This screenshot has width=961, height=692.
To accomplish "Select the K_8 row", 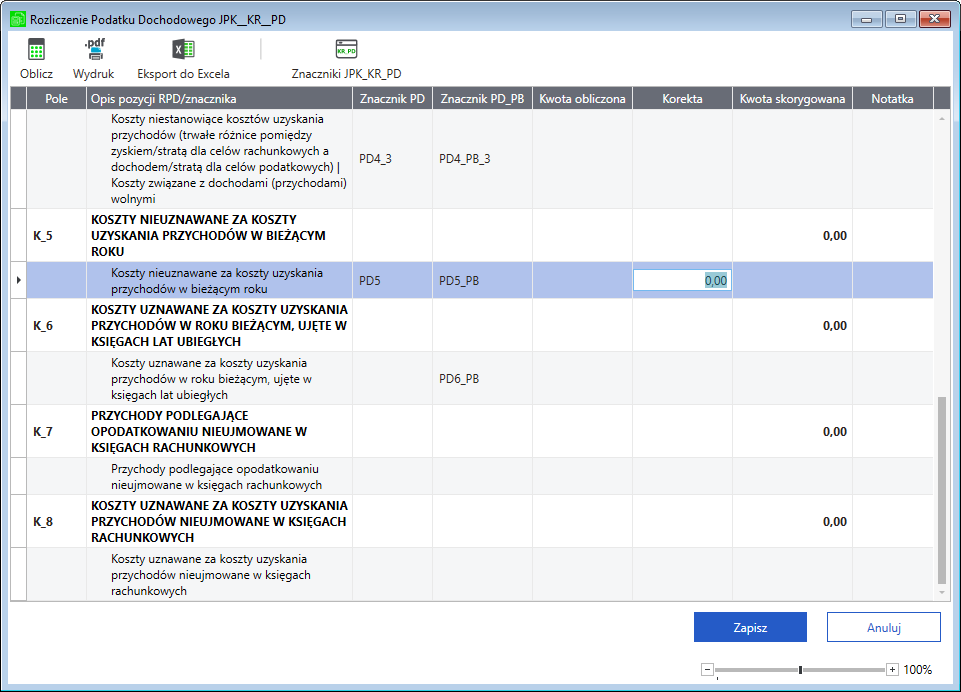I will click(42, 522).
